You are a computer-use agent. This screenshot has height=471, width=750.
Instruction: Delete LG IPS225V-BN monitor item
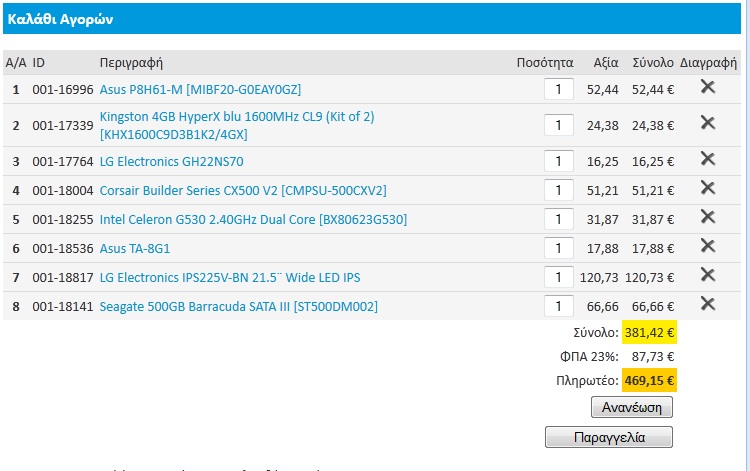[x=708, y=275]
